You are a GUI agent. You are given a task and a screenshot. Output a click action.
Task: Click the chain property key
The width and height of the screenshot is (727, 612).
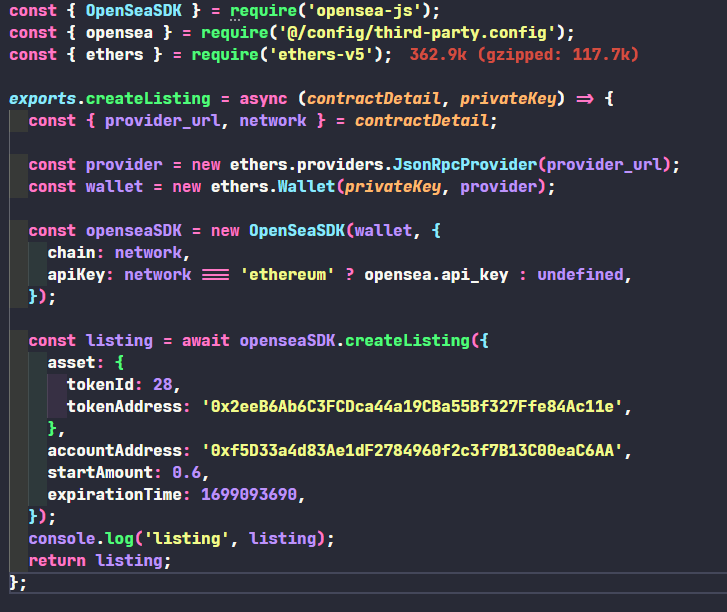[71, 253]
